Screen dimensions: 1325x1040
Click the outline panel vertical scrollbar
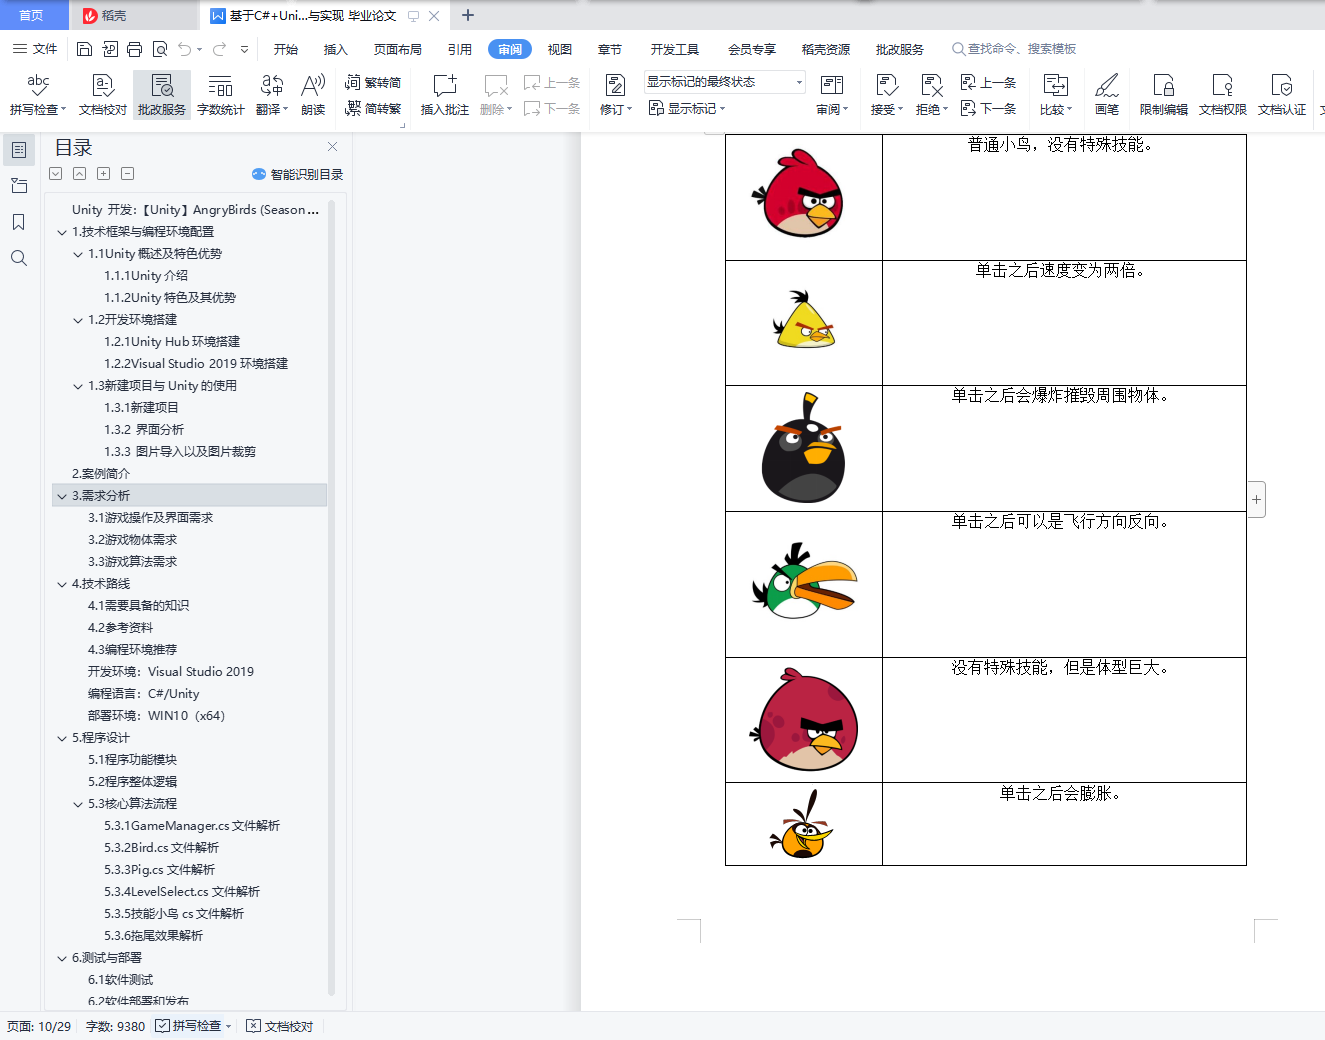click(331, 600)
